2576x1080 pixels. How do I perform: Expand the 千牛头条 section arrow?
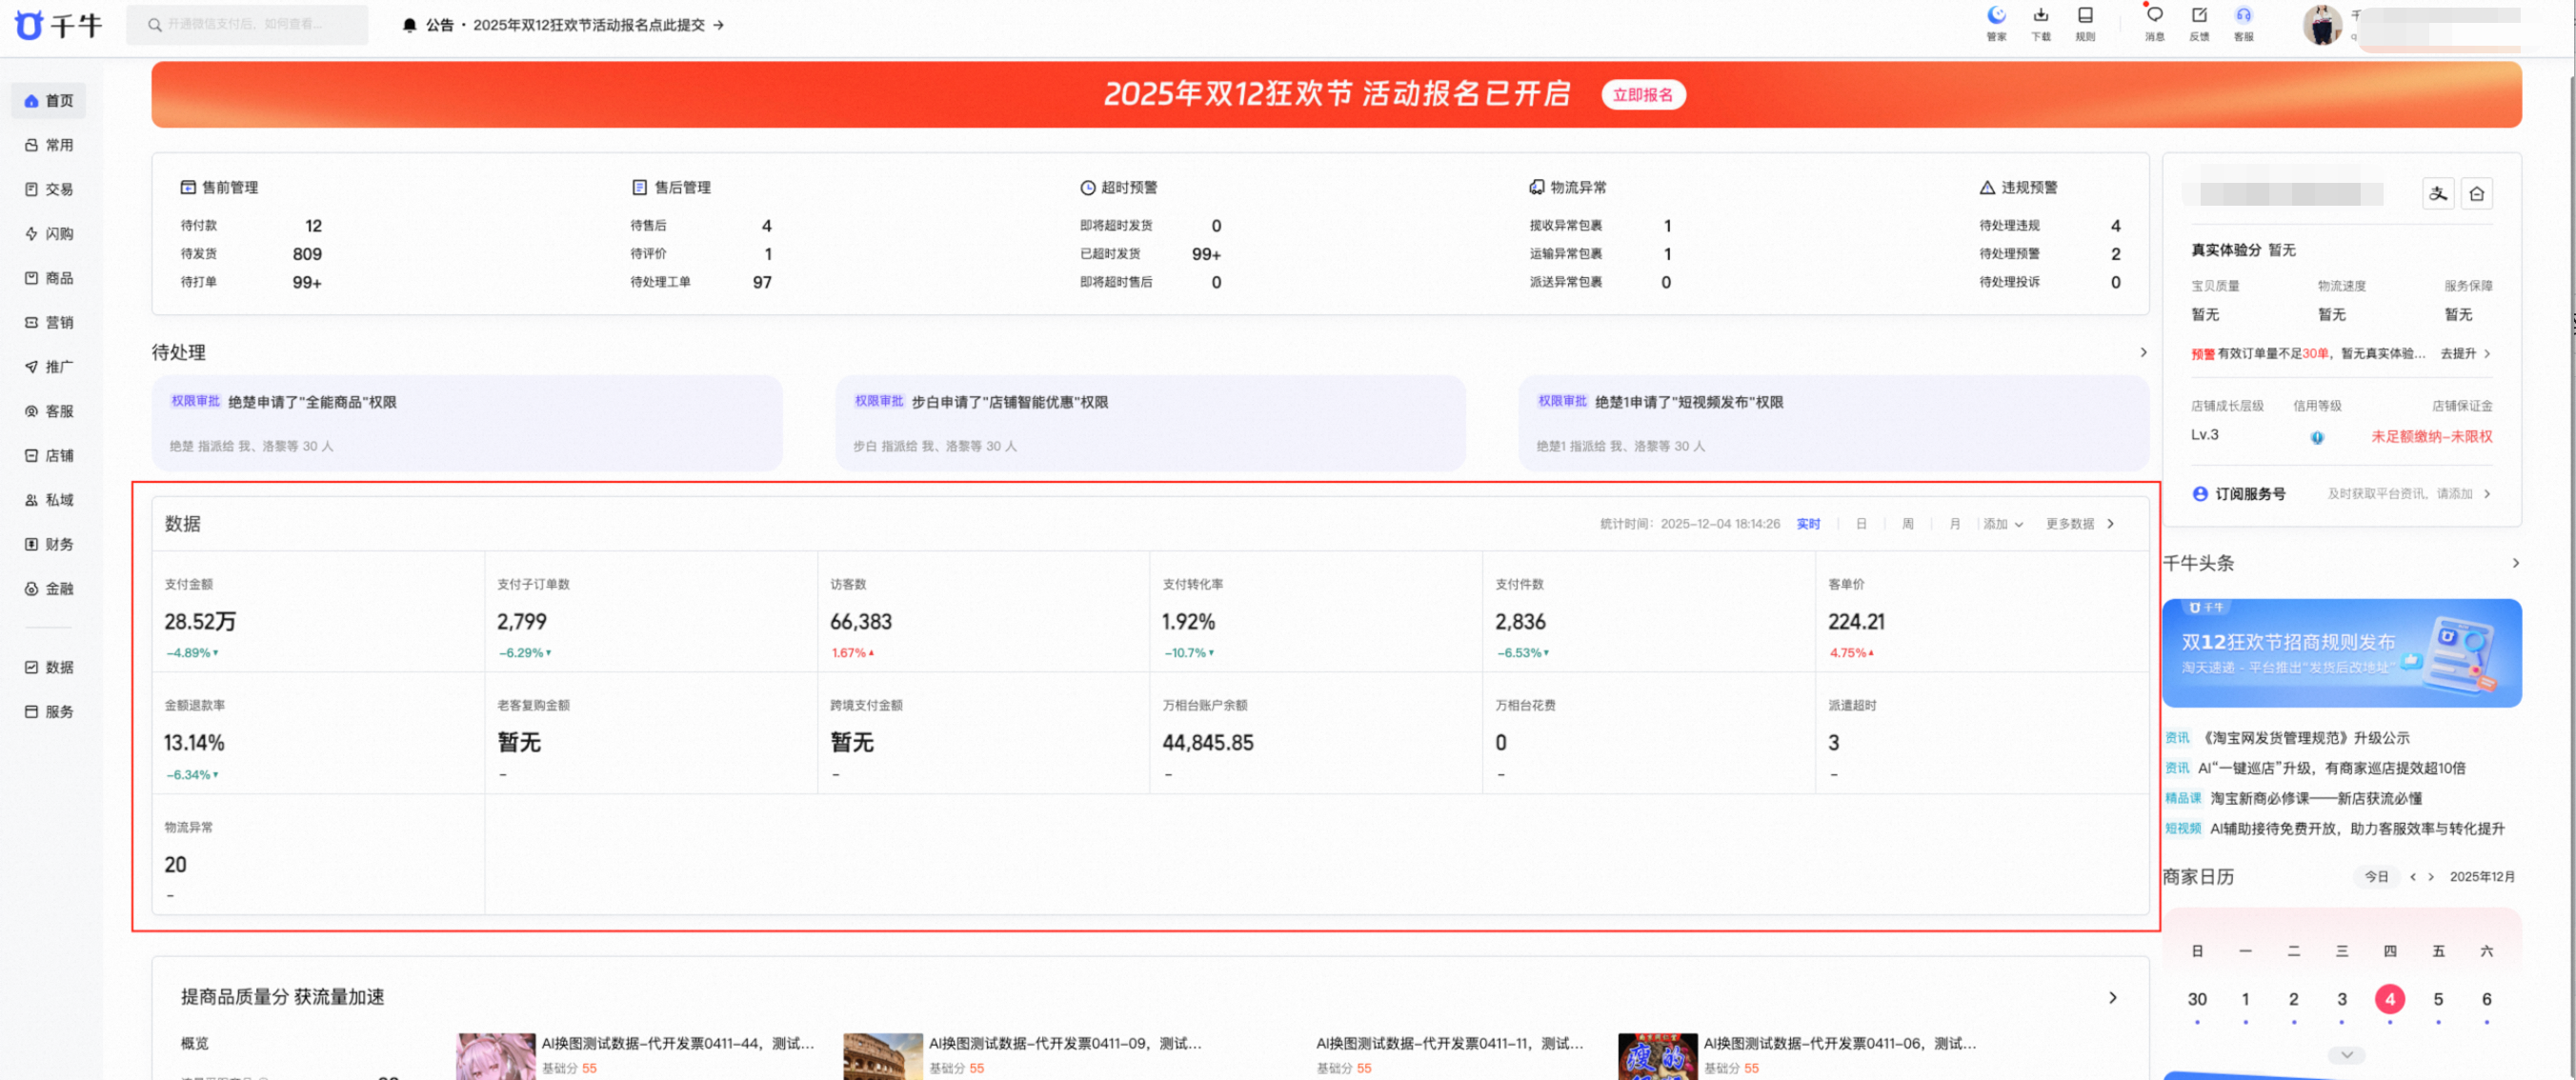pyautogui.click(x=2515, y=563)
